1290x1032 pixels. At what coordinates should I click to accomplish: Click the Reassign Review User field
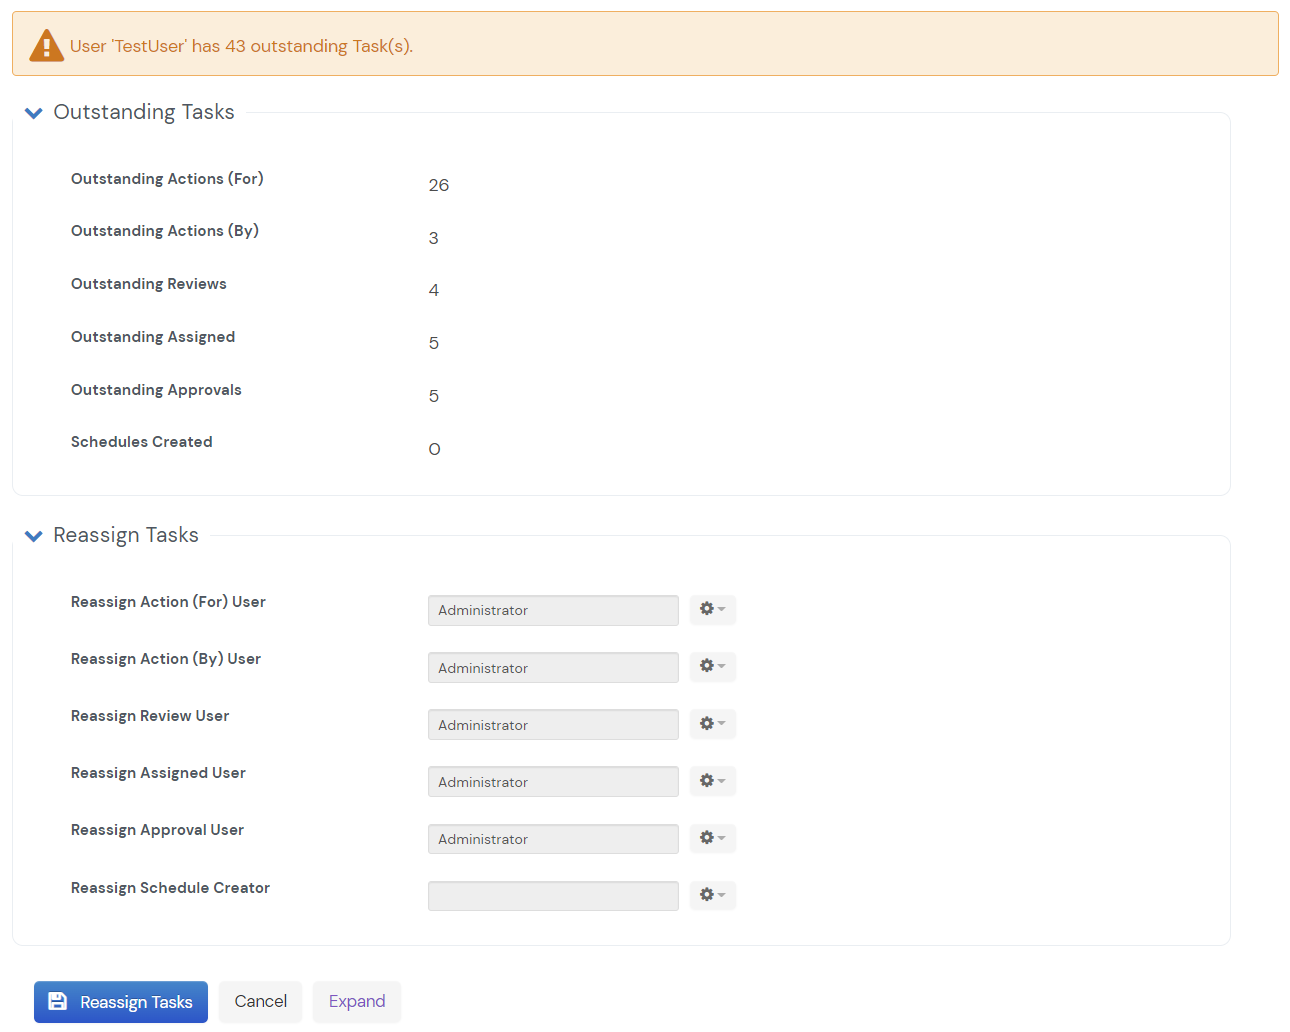tap(553, 724)
